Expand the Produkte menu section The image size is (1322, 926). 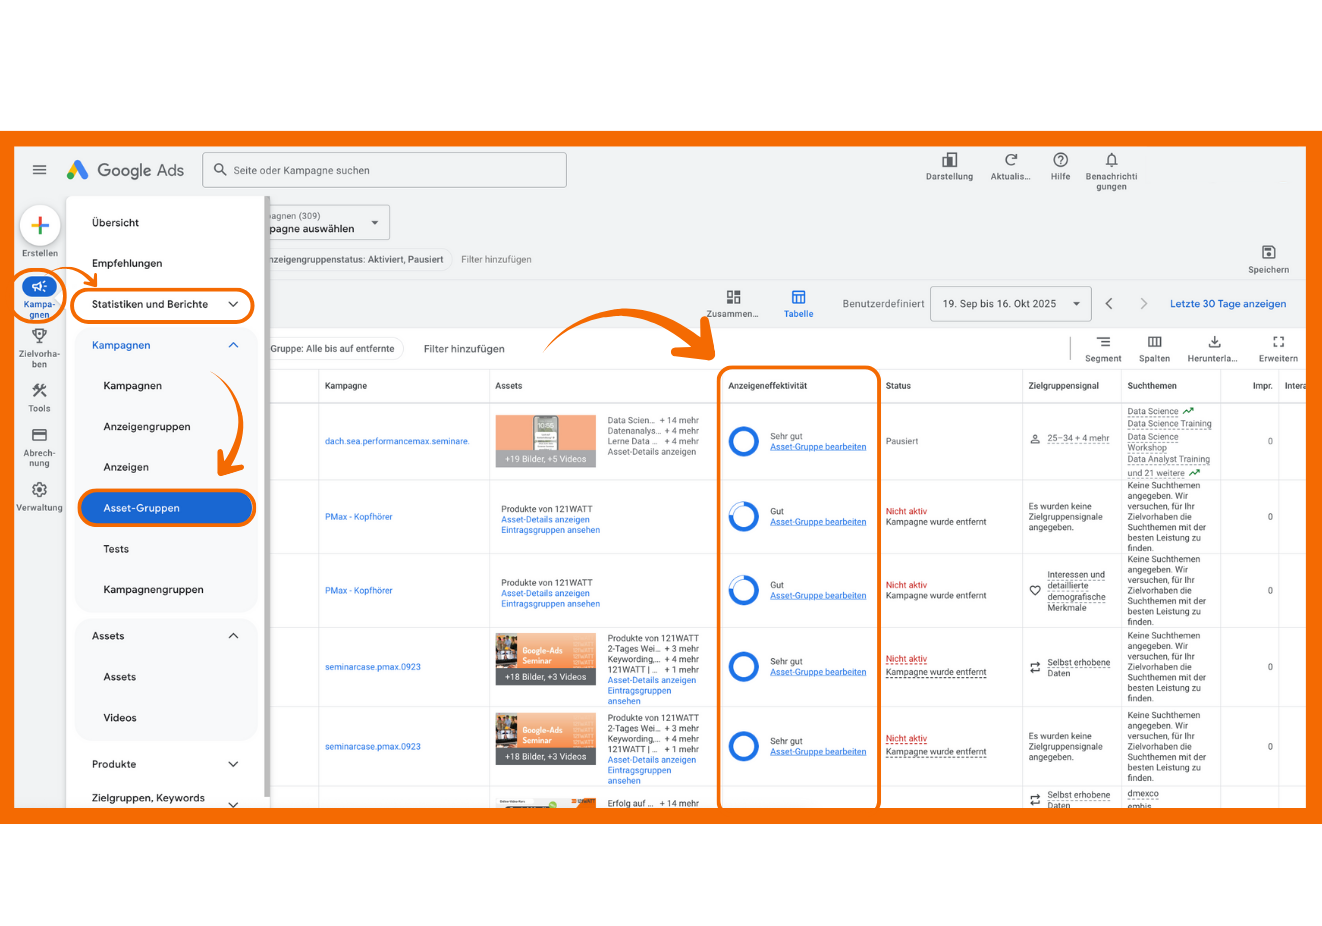pyautogui.click(x=164, y=764)
